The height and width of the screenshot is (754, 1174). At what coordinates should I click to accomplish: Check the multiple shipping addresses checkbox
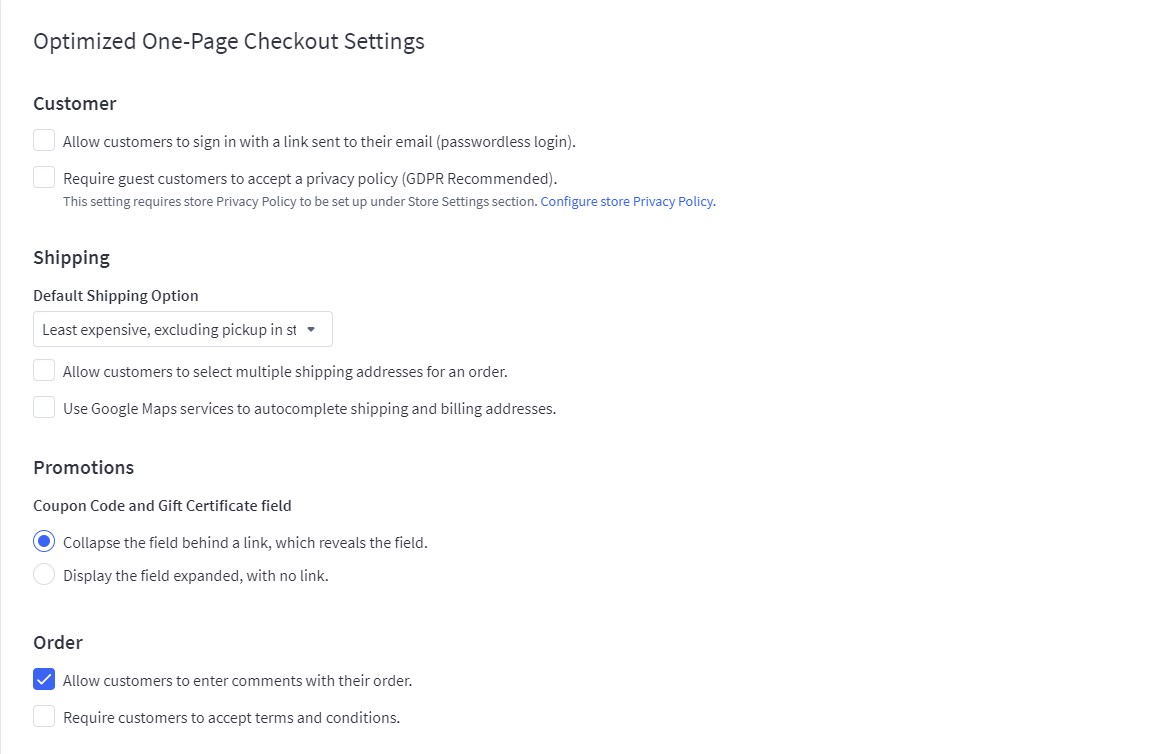click(x=44, y=371)
